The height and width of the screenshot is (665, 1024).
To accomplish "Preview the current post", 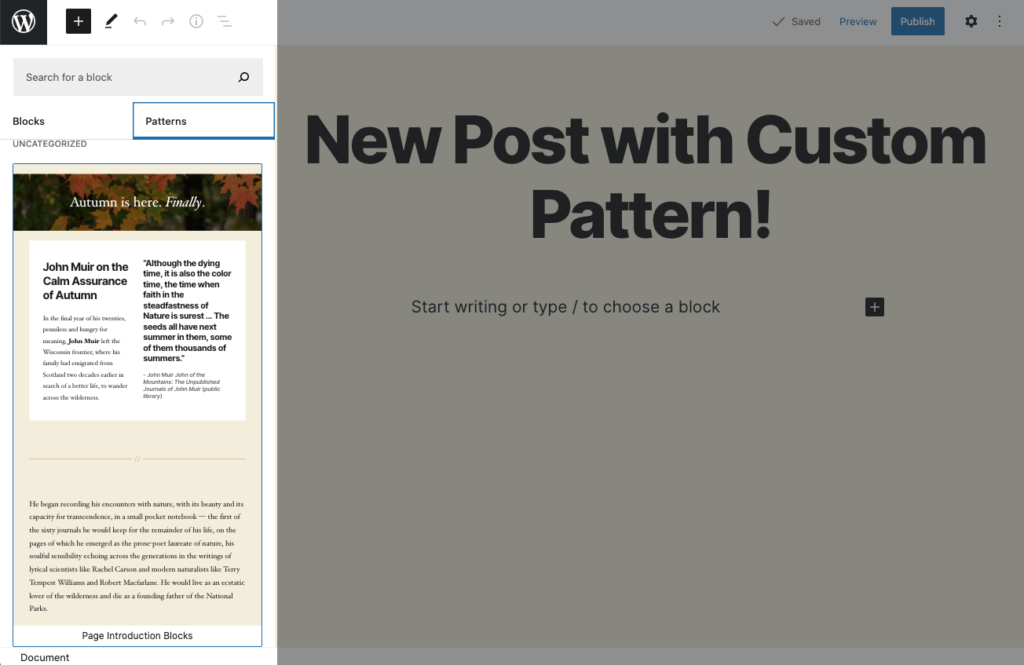I will [x=857, y=20].
